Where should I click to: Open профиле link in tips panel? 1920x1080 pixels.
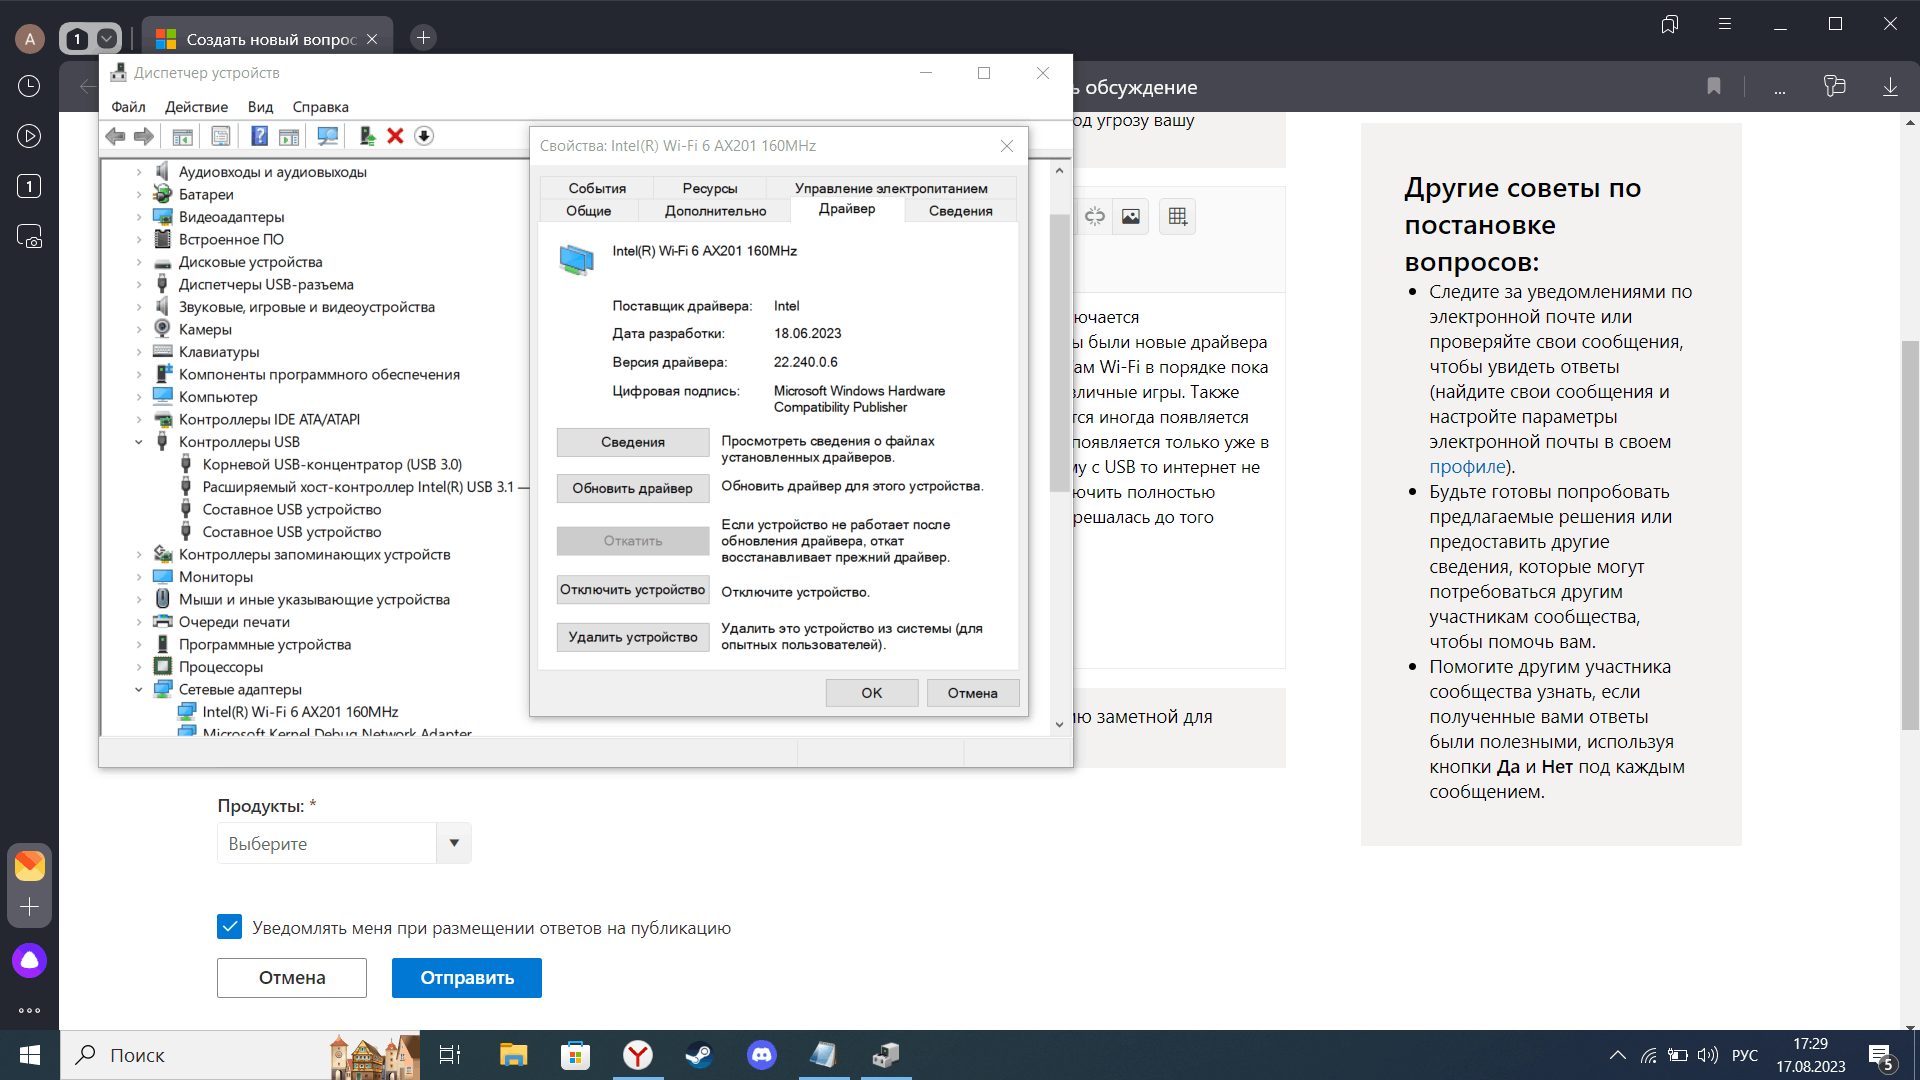coord(1467,467)
